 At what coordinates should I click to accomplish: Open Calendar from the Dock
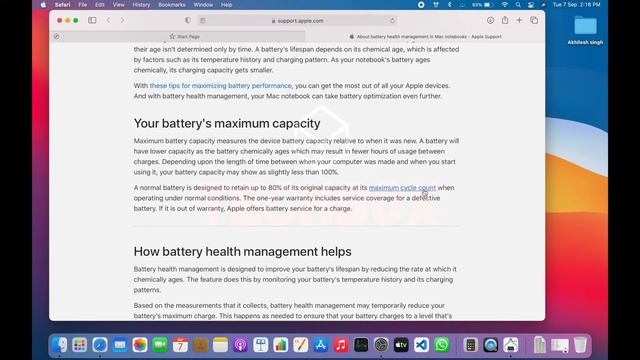point(180,345)
